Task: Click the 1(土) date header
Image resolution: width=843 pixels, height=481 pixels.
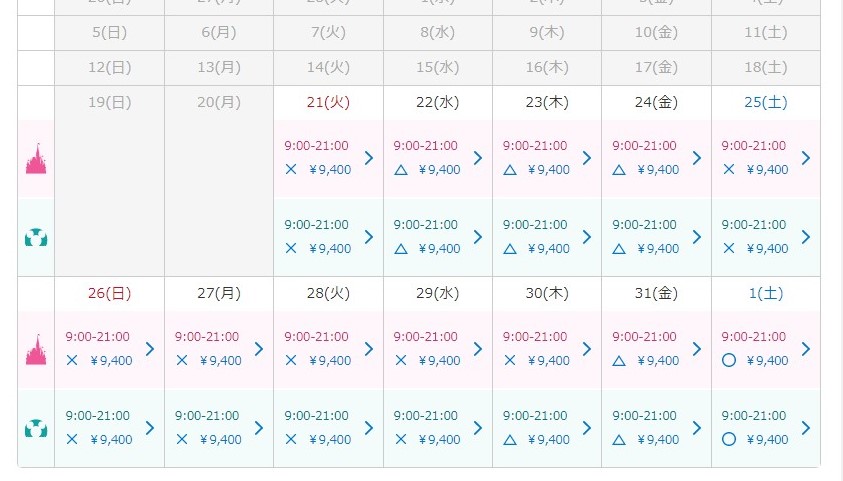Action: [x=765, y=293]
